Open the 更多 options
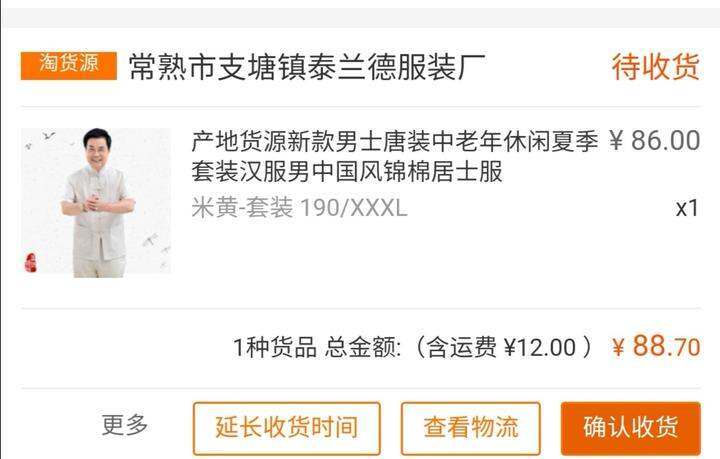 click(125, 425)
